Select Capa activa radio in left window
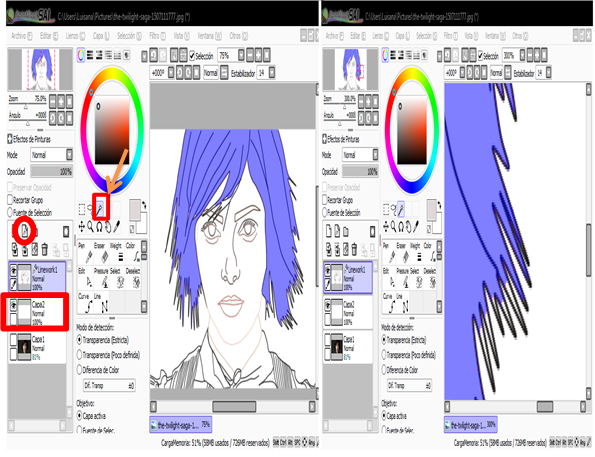 tap(79, 416)
